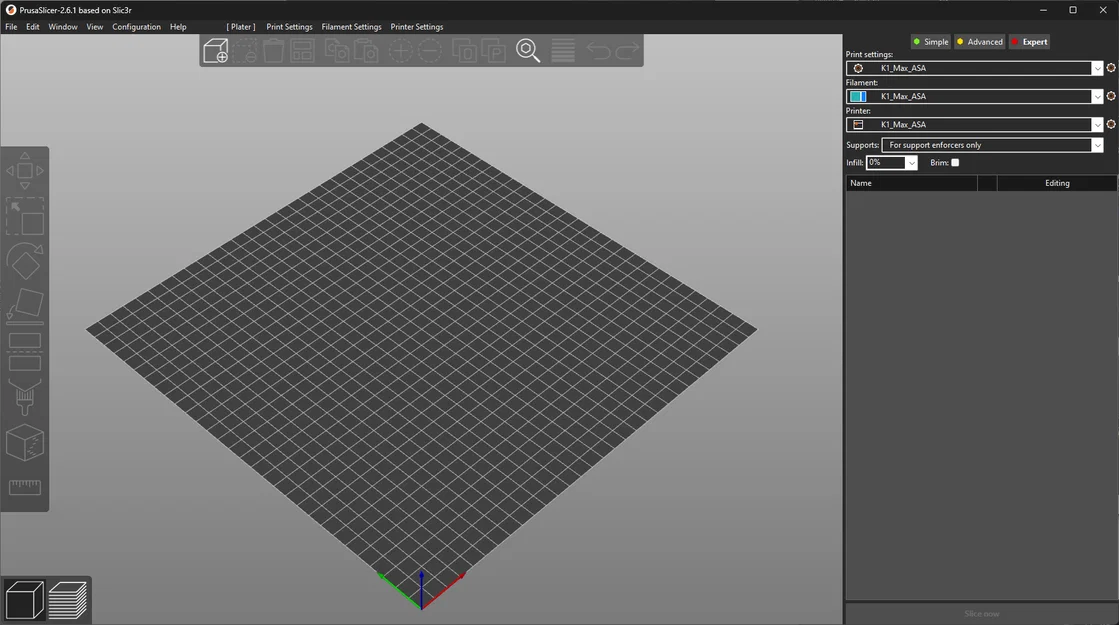Image resolution: width=1119 pixels, height=625 pixels.
Task: Select the Measure ruler tool
Action: click(x=25, y=487)
